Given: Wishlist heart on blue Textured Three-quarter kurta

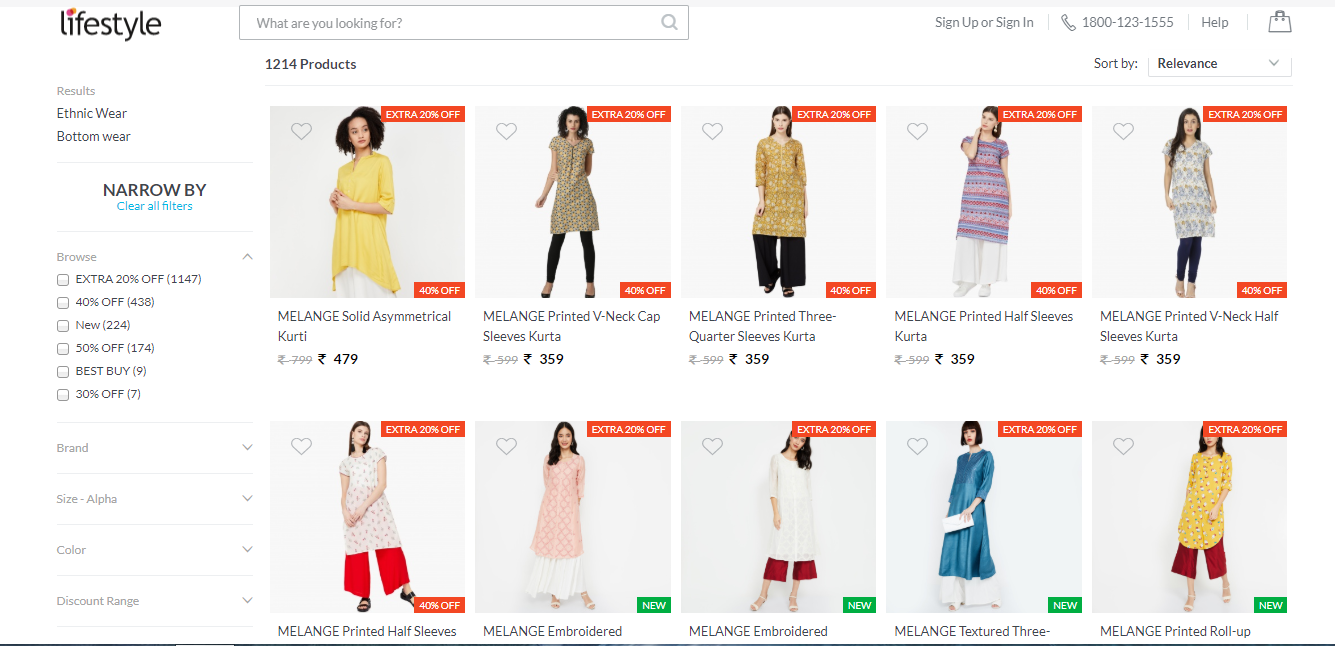Looking at the screenshot, I should (x=917, y=446).
